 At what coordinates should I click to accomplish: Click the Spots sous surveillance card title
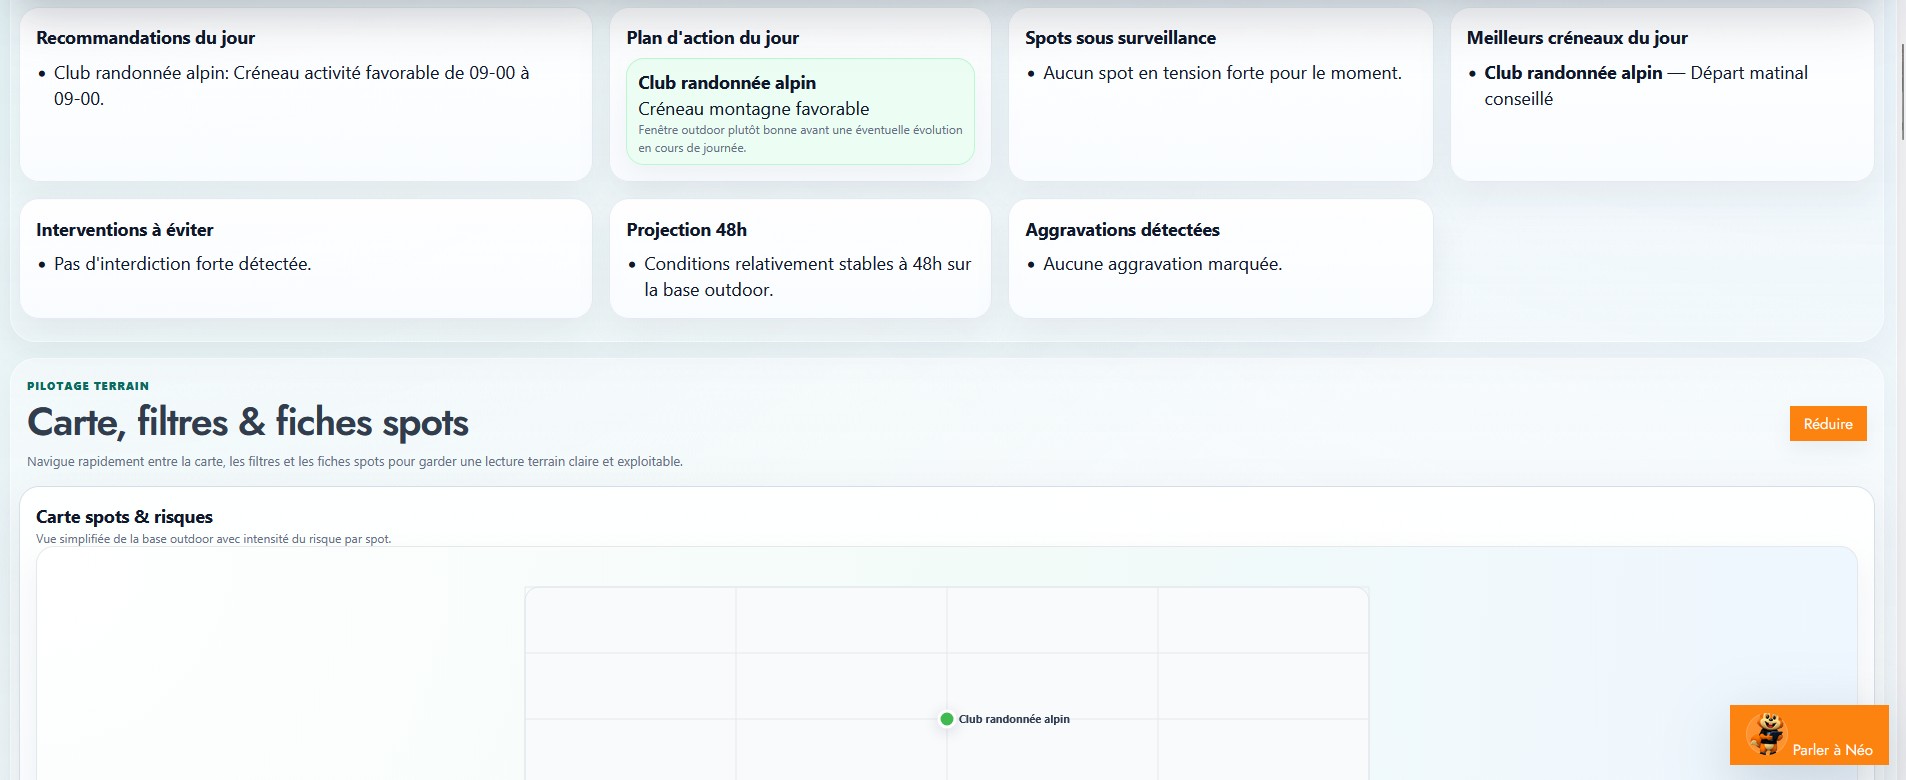point(1120,38)
